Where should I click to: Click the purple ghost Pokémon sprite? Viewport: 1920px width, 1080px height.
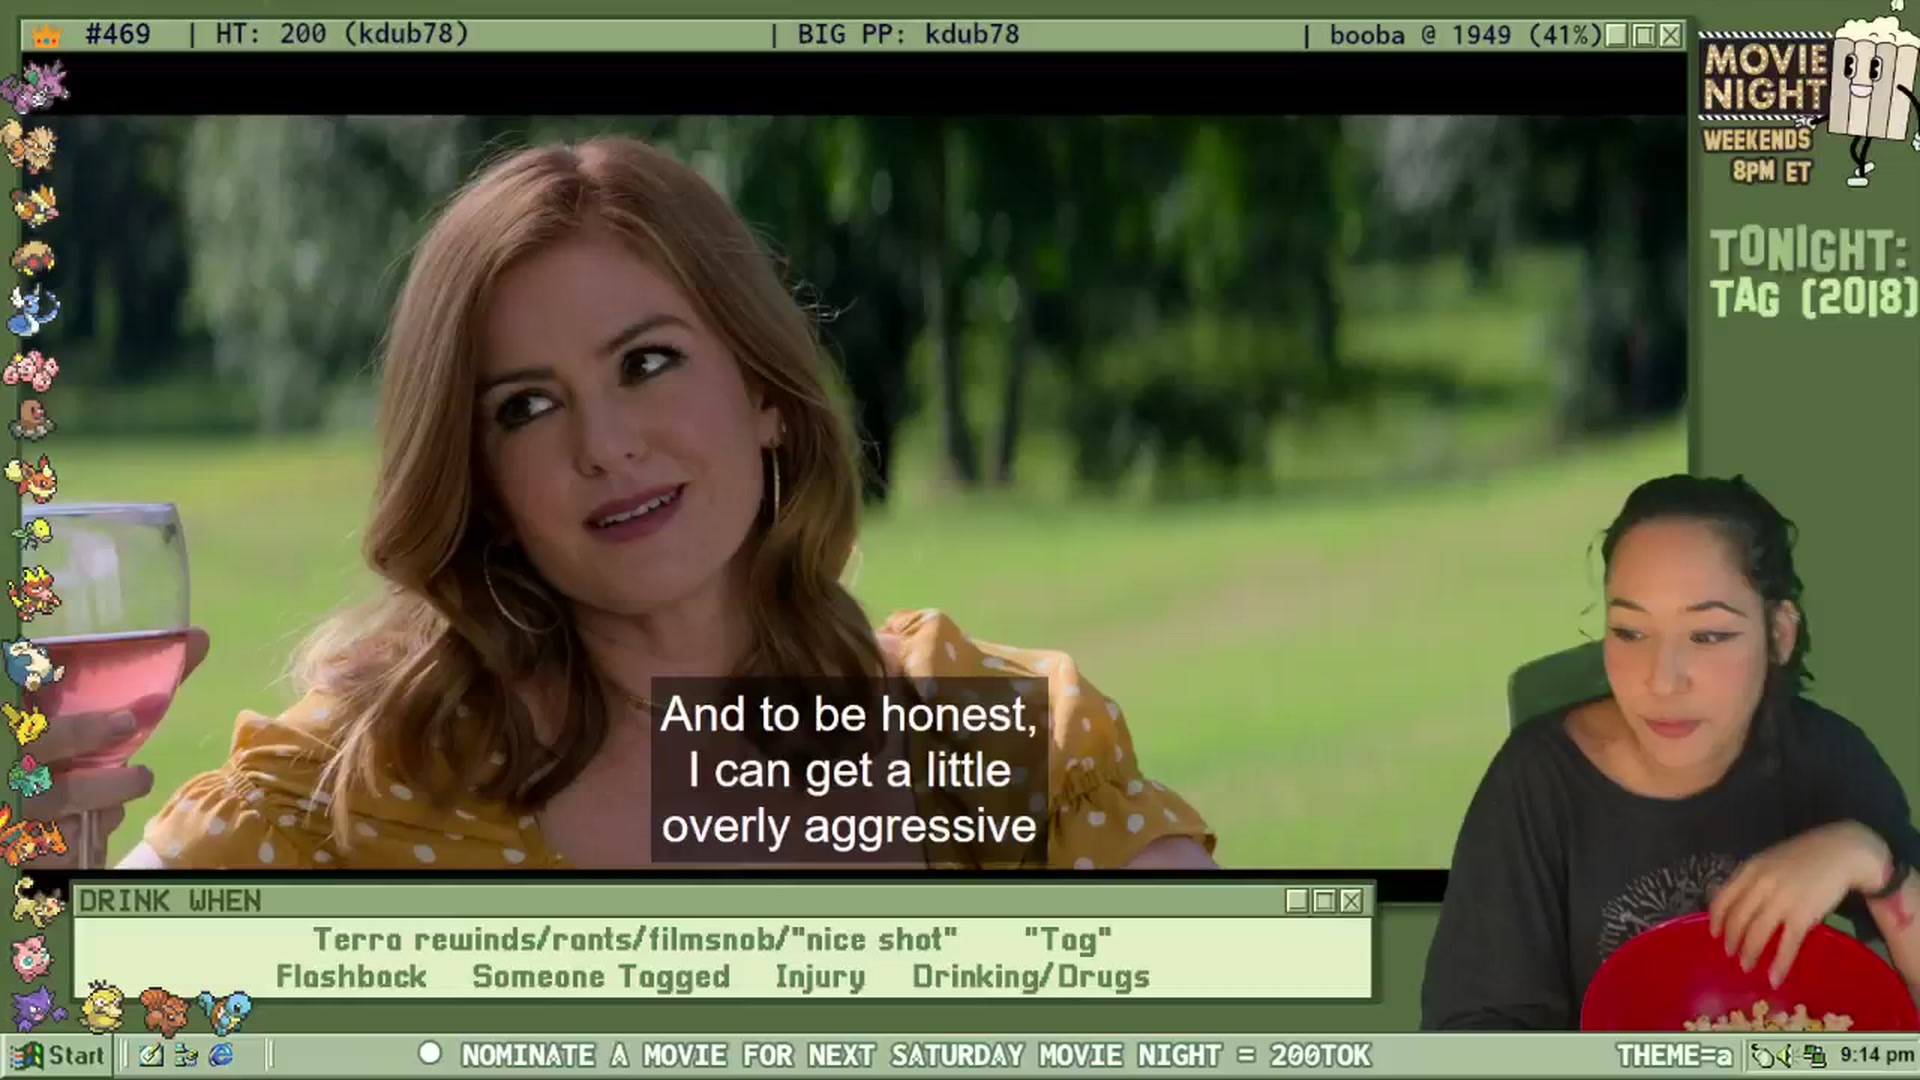tap(38, 1008)
